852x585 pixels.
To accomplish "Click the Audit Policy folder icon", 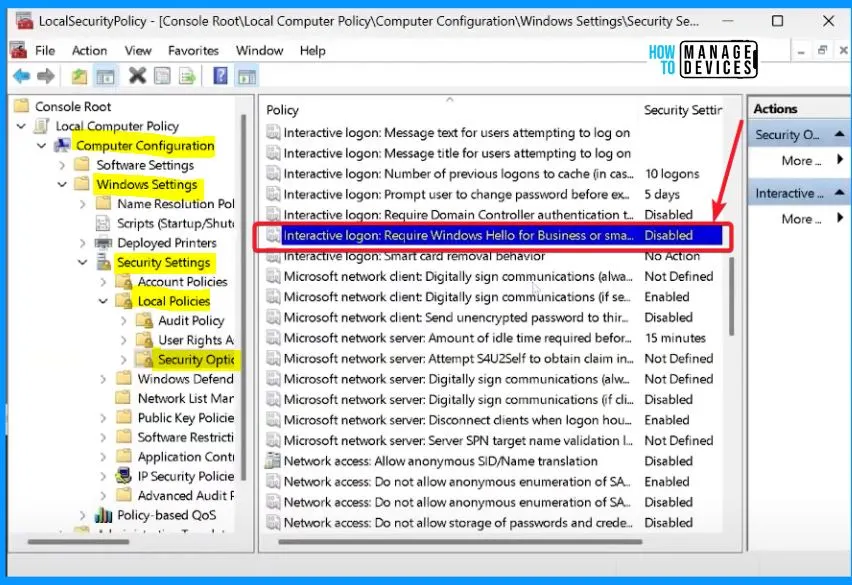I will pos(145,320).
